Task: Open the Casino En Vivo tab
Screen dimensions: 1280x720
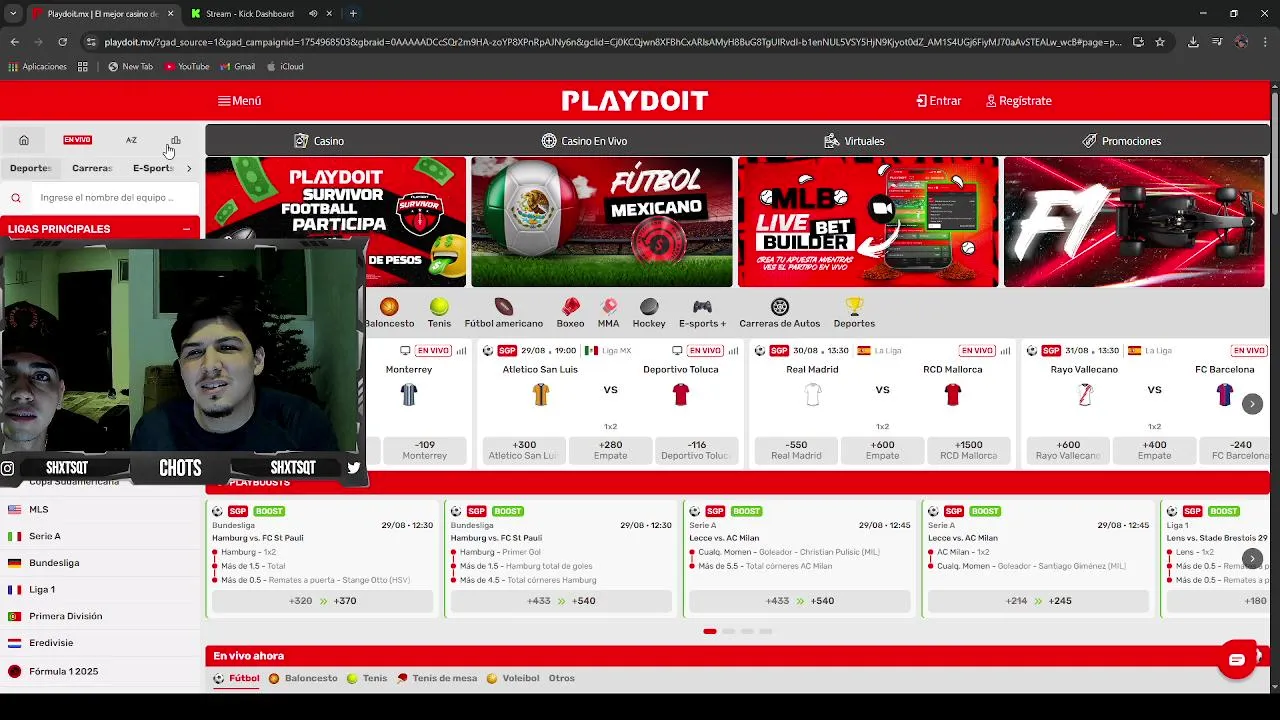Action: point(585,141)
